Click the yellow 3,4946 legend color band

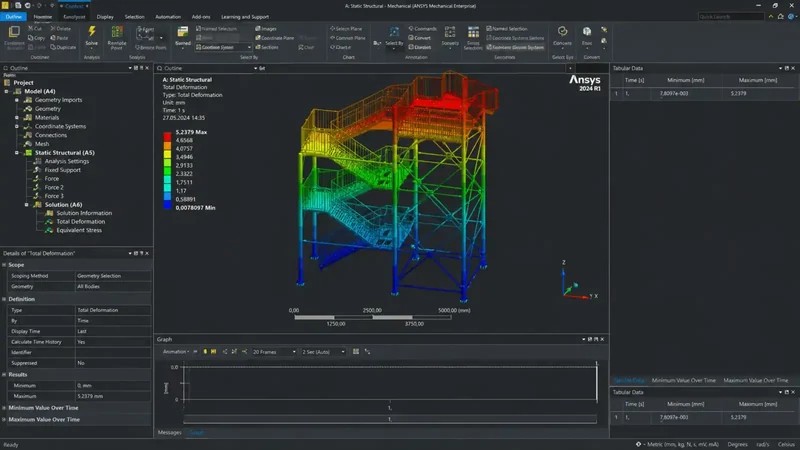pos(167,154)
